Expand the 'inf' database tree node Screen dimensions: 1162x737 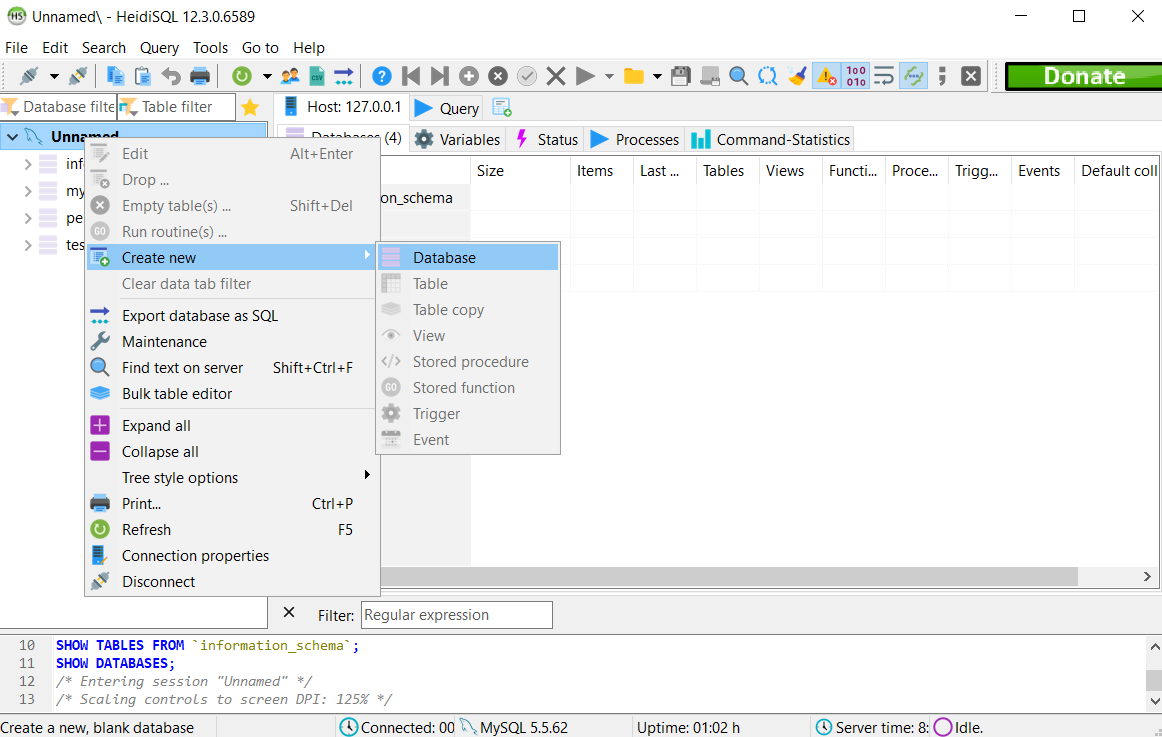coord(27,164)
